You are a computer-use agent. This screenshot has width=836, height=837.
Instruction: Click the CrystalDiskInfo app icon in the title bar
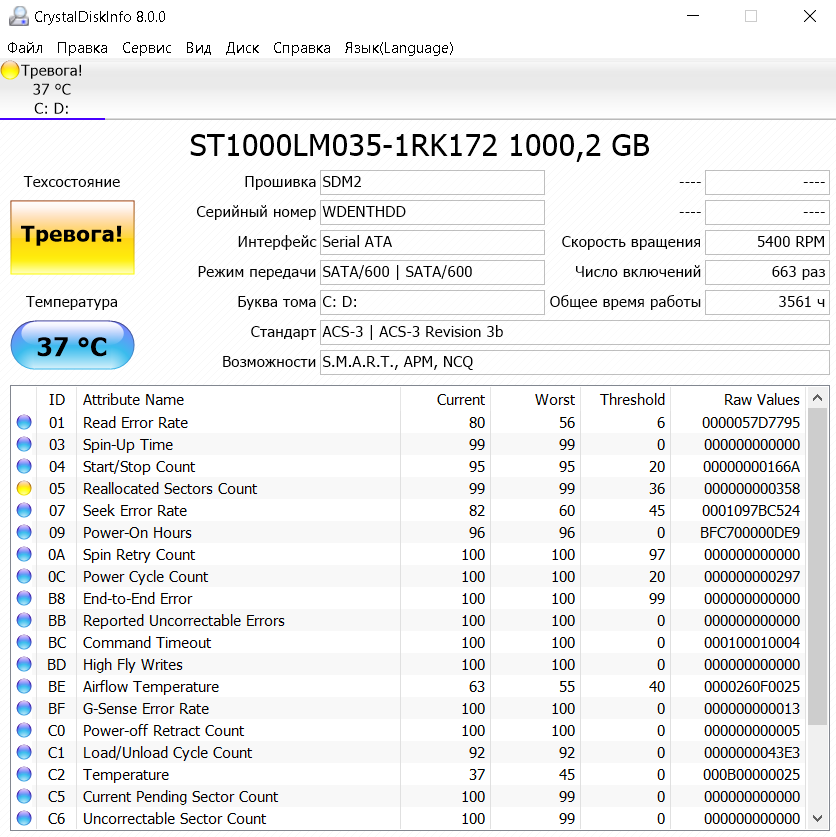(17, 17)
